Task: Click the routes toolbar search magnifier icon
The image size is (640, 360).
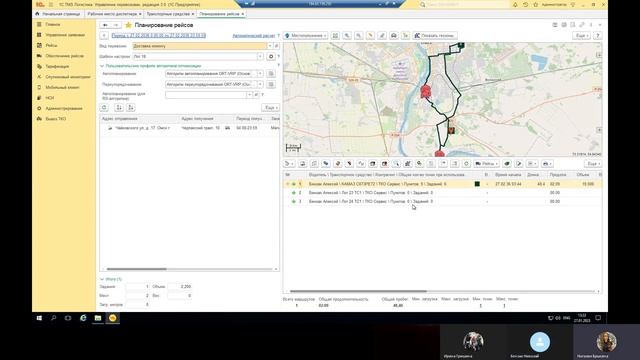Action: tap(396, 164)
